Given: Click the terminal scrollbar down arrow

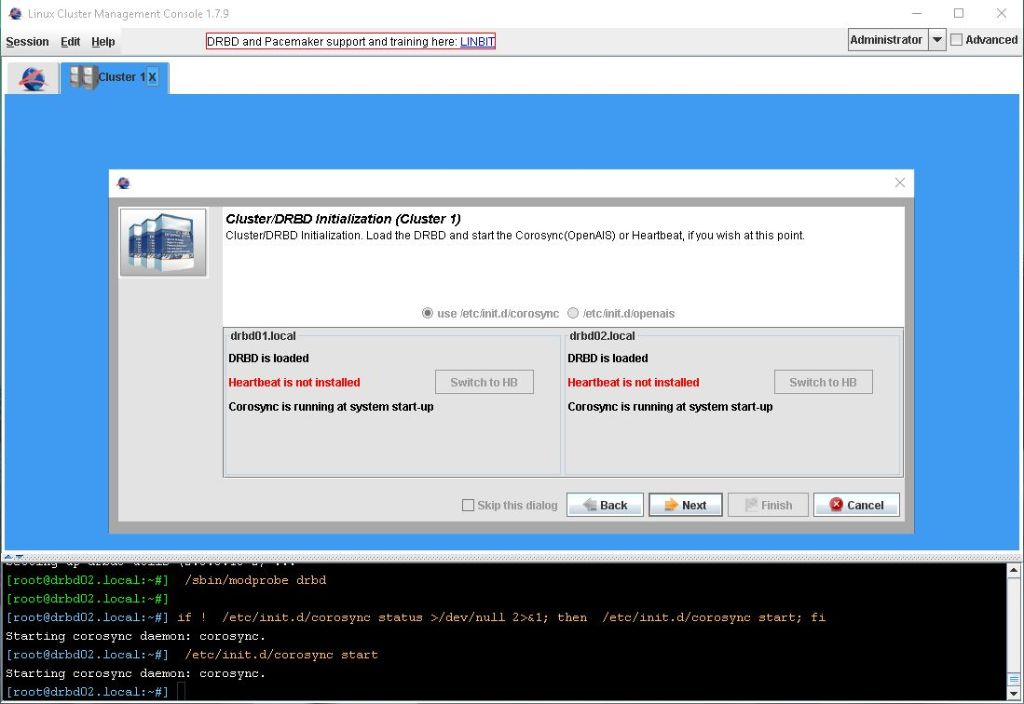Looking at the screenshot, I should tap(1014, 694).
